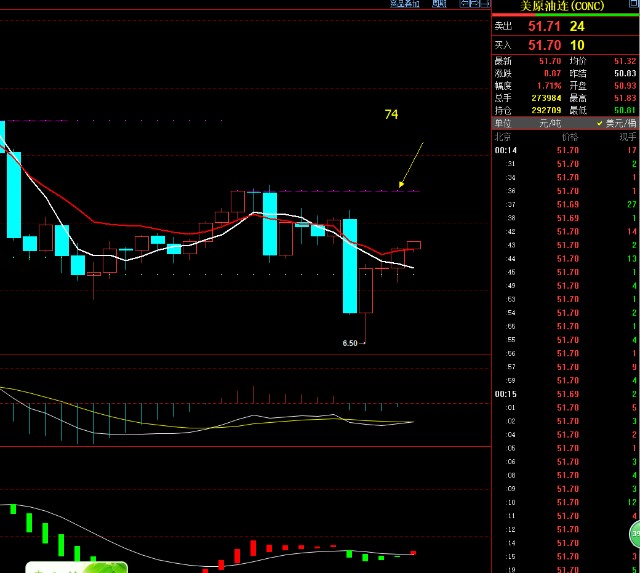640x573 pixels.
Task: Click the 价格 price column header
Action: coord(569,136)
